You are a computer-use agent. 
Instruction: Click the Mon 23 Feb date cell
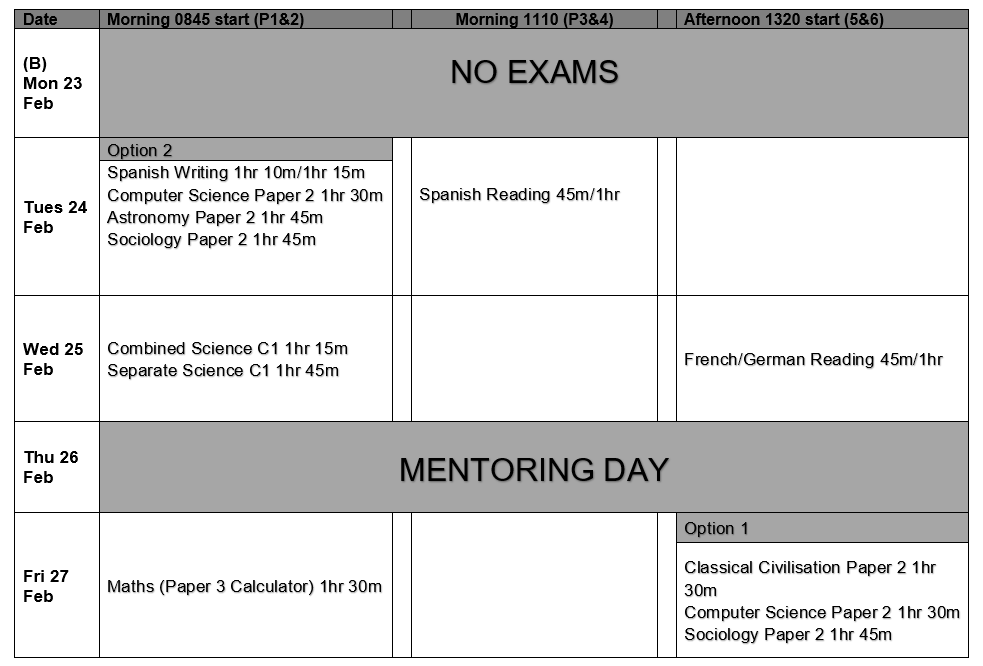tap(53, 83)
